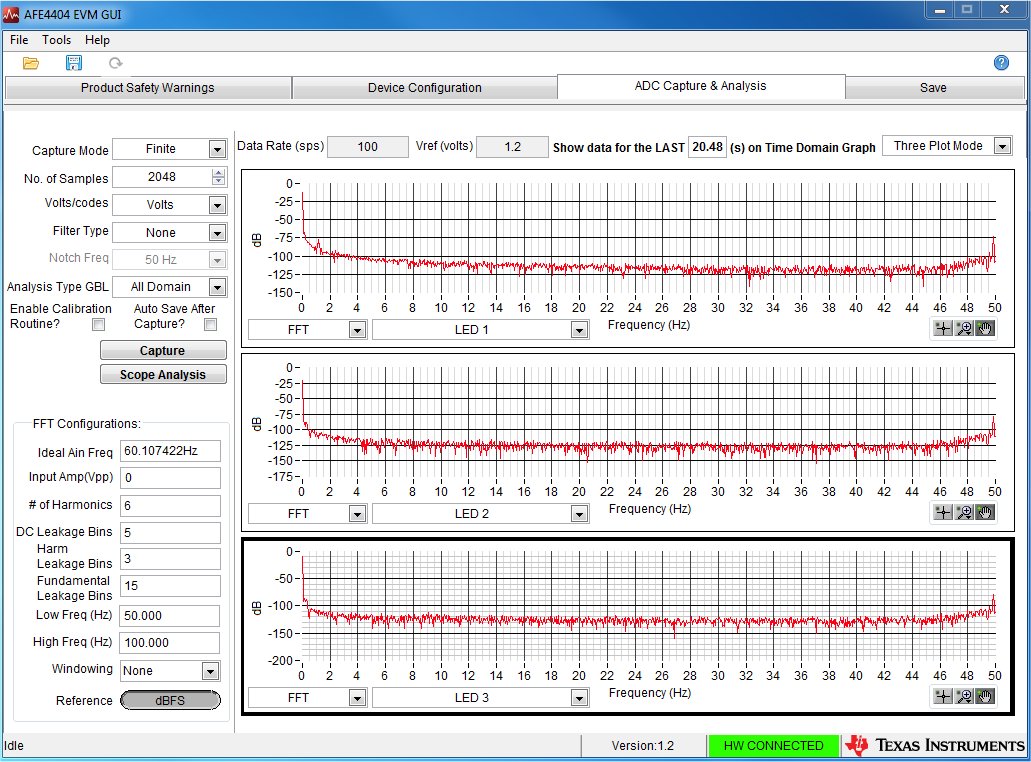Open file using the folder toolbar icon
Image resolution: width=1031 pixels, height=762 pixels.
click(30, 63)
